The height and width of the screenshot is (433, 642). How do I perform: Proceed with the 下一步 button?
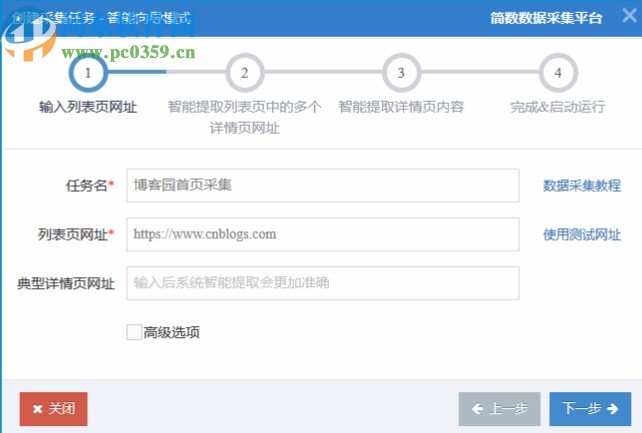point(590,409)
